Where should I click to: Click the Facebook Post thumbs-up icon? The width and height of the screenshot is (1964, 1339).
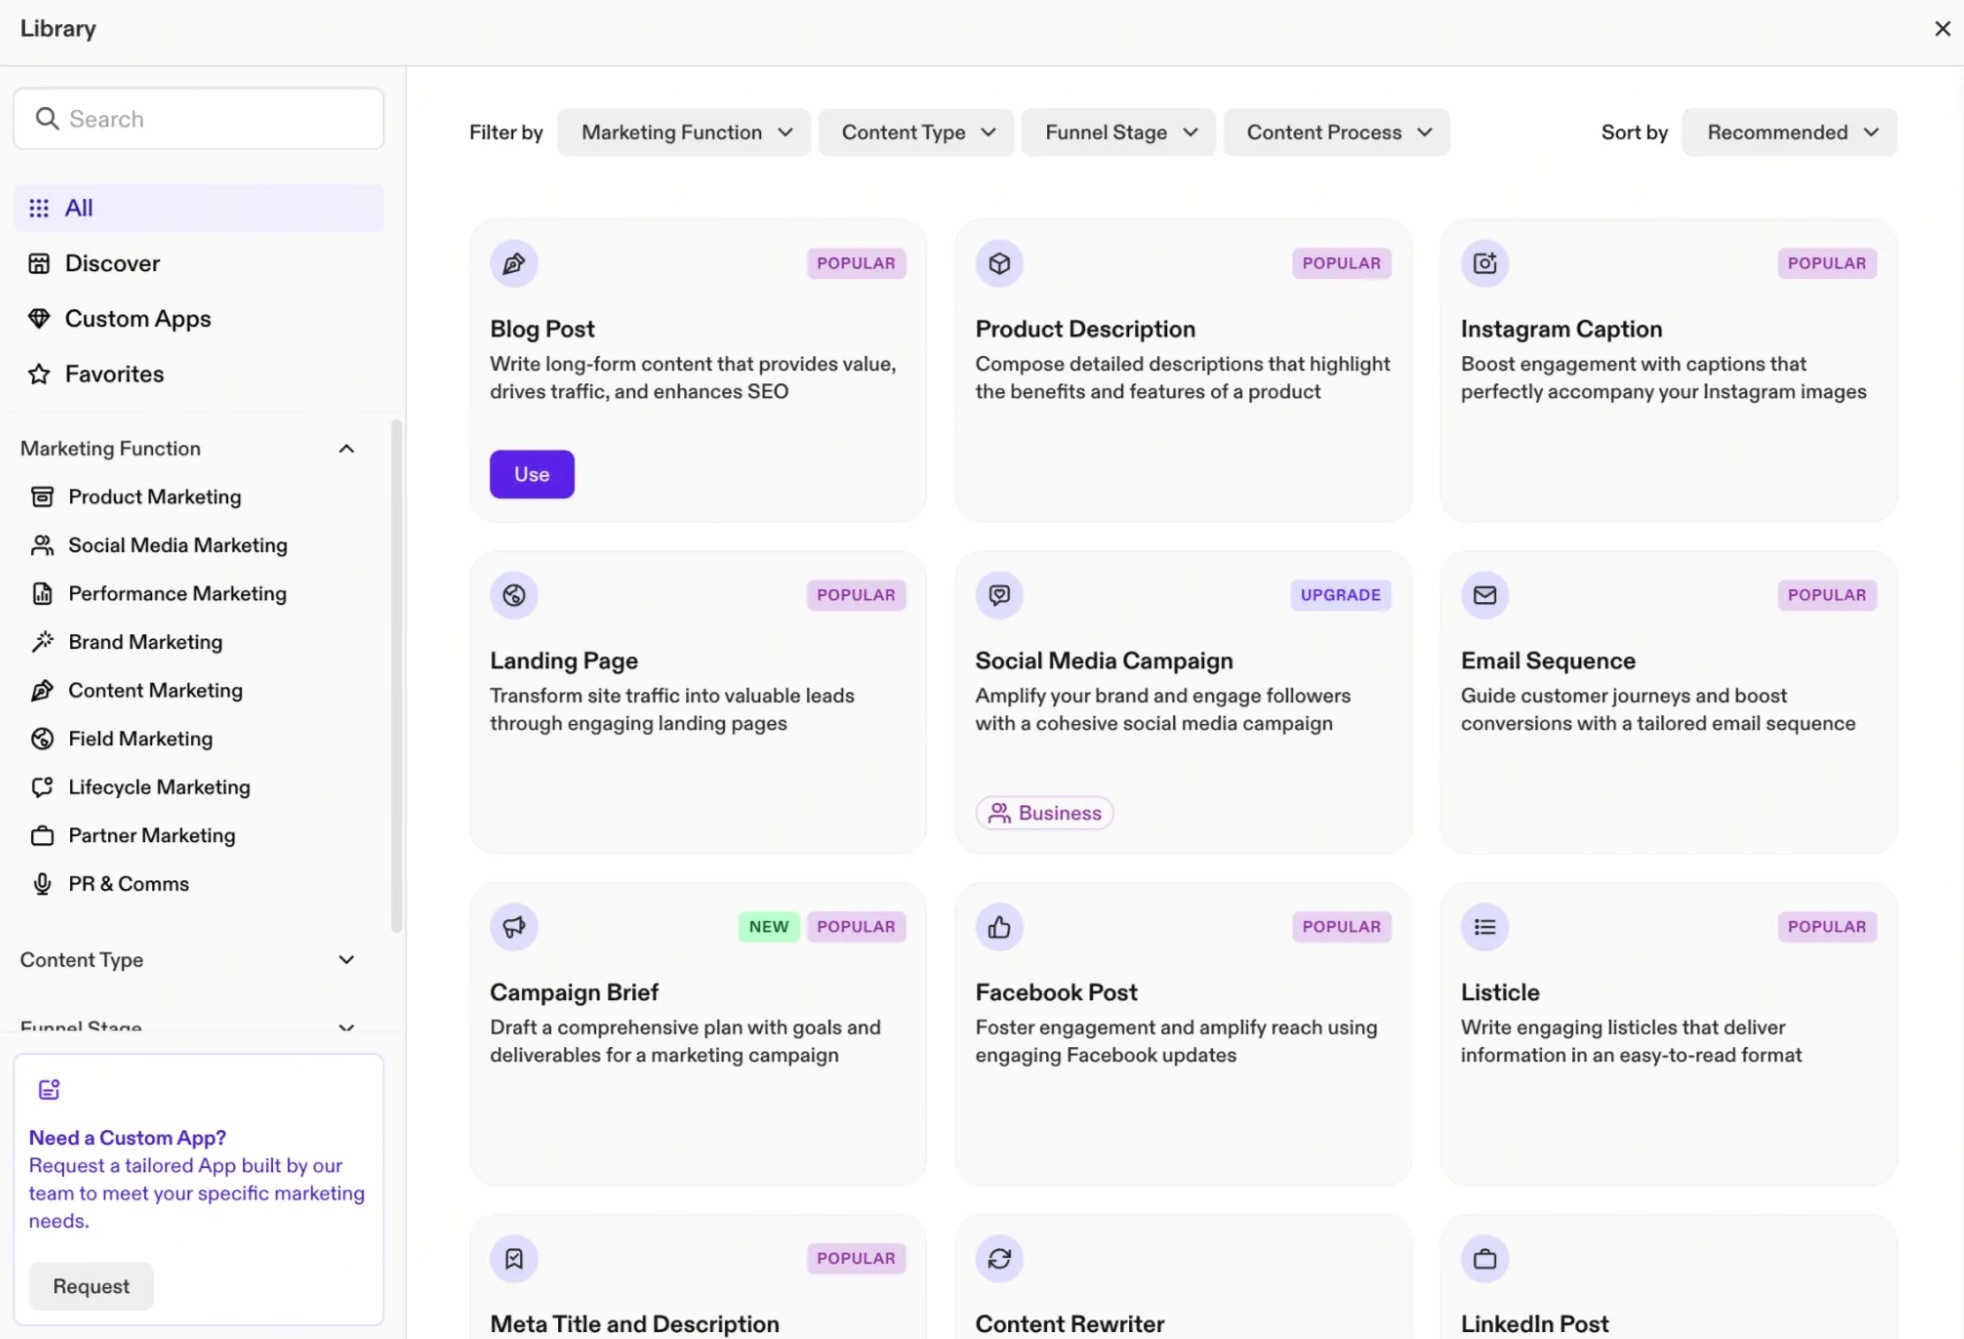(x=999, y=927)
